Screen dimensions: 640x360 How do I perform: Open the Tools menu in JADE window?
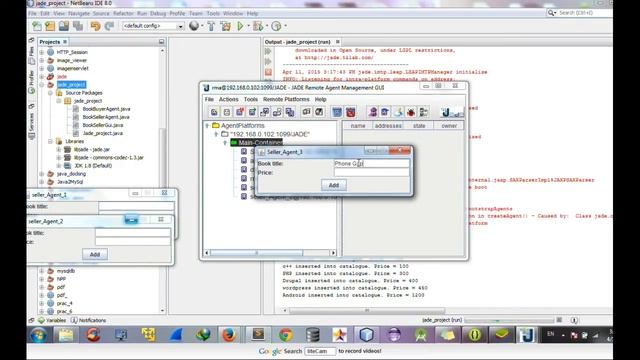point(251,100)
